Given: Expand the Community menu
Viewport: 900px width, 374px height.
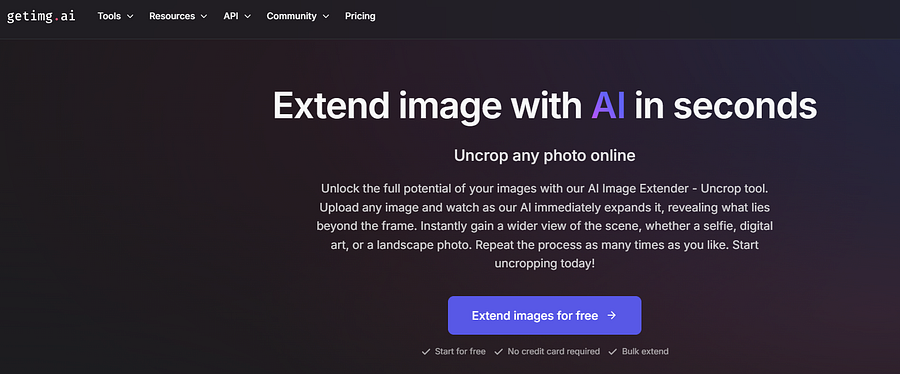Looking at the screenshot, I should [x=298, y=16].
